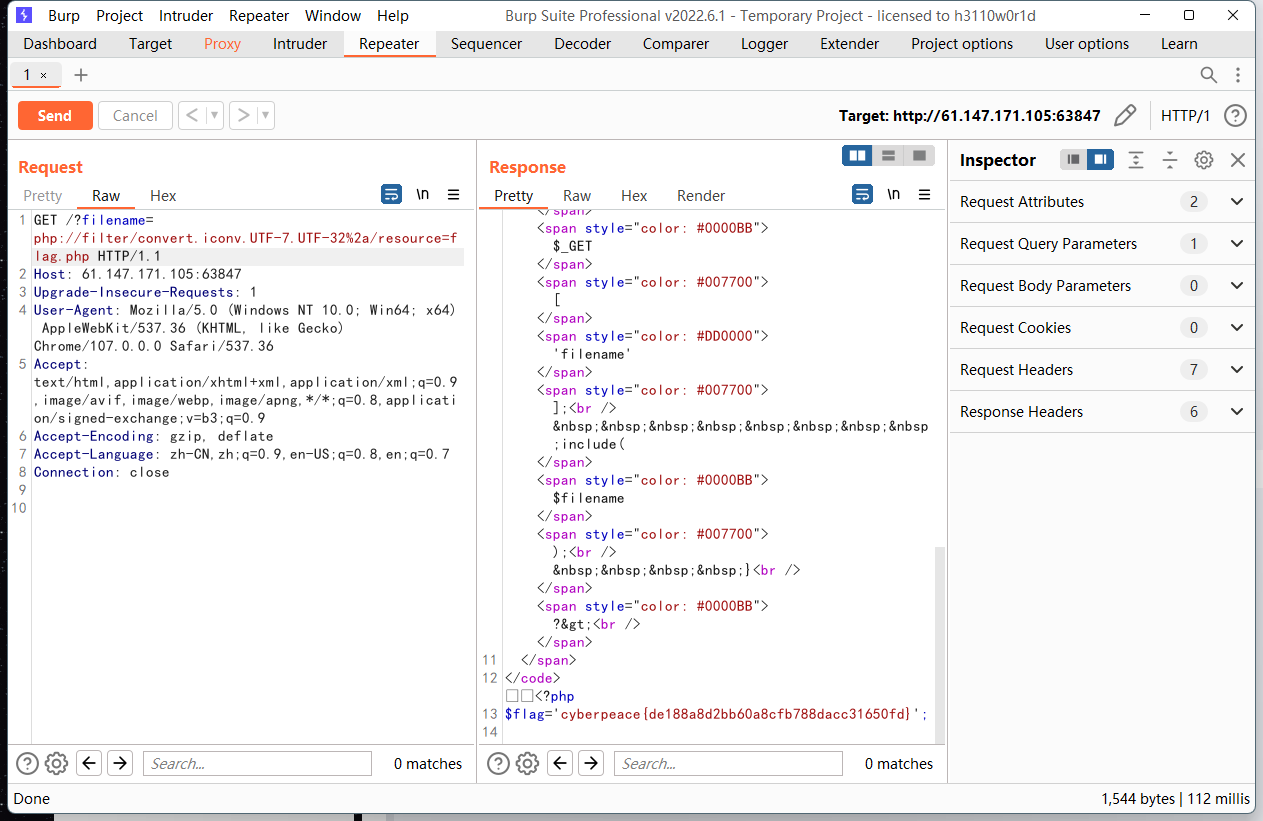Show request in Pretty view
The width and height of the screenshot is (1263, 821).
43,196
